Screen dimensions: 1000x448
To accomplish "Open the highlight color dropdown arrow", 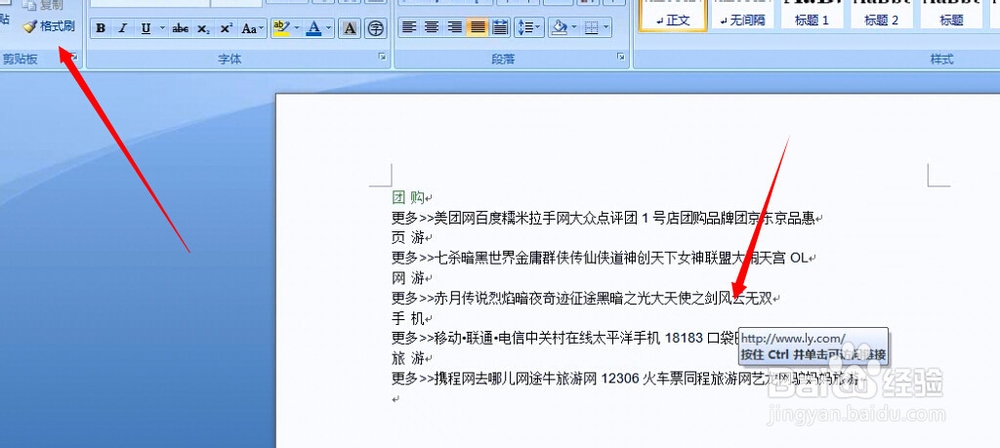I will [x=296, y=28].
